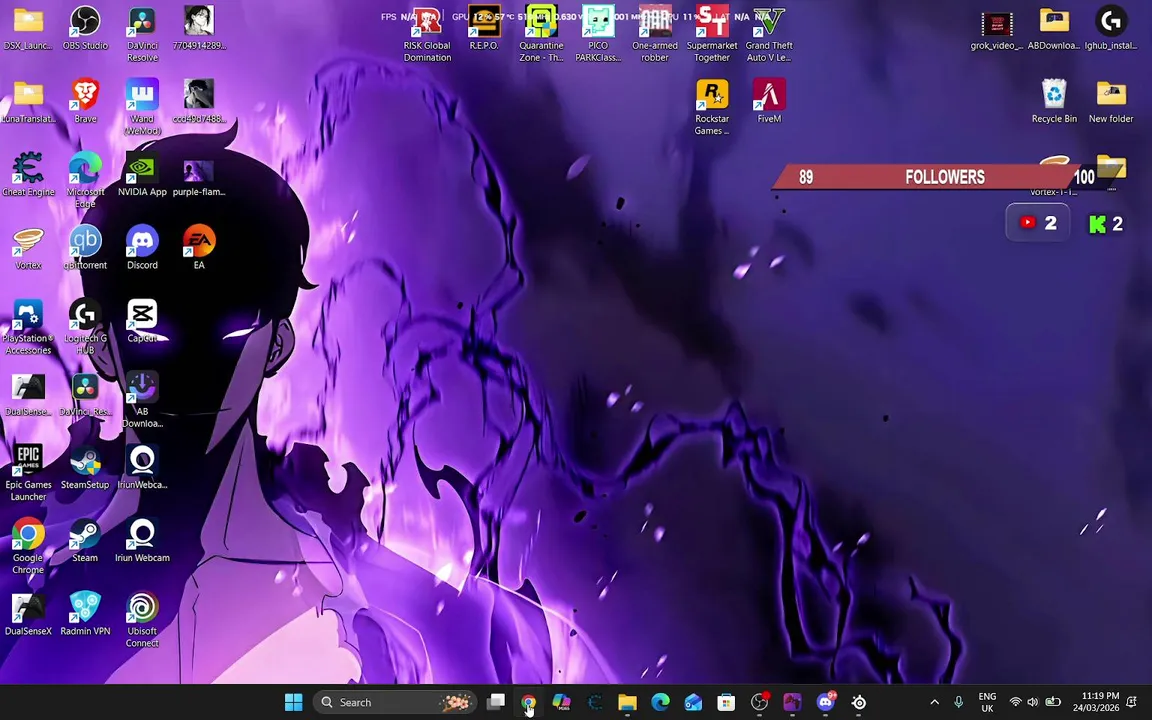The image size is (1152, 720).
Task: Launch the Grand Theft Auto V shortcut
Action: [768, 35]
